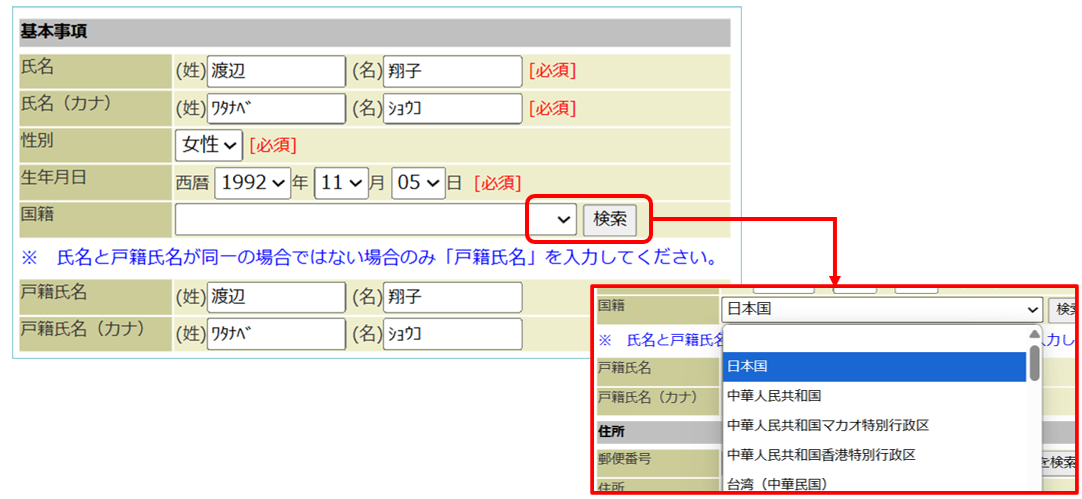
Task: Click the katakana surname field in 氏名（カナ）
Action: point(276,108)
